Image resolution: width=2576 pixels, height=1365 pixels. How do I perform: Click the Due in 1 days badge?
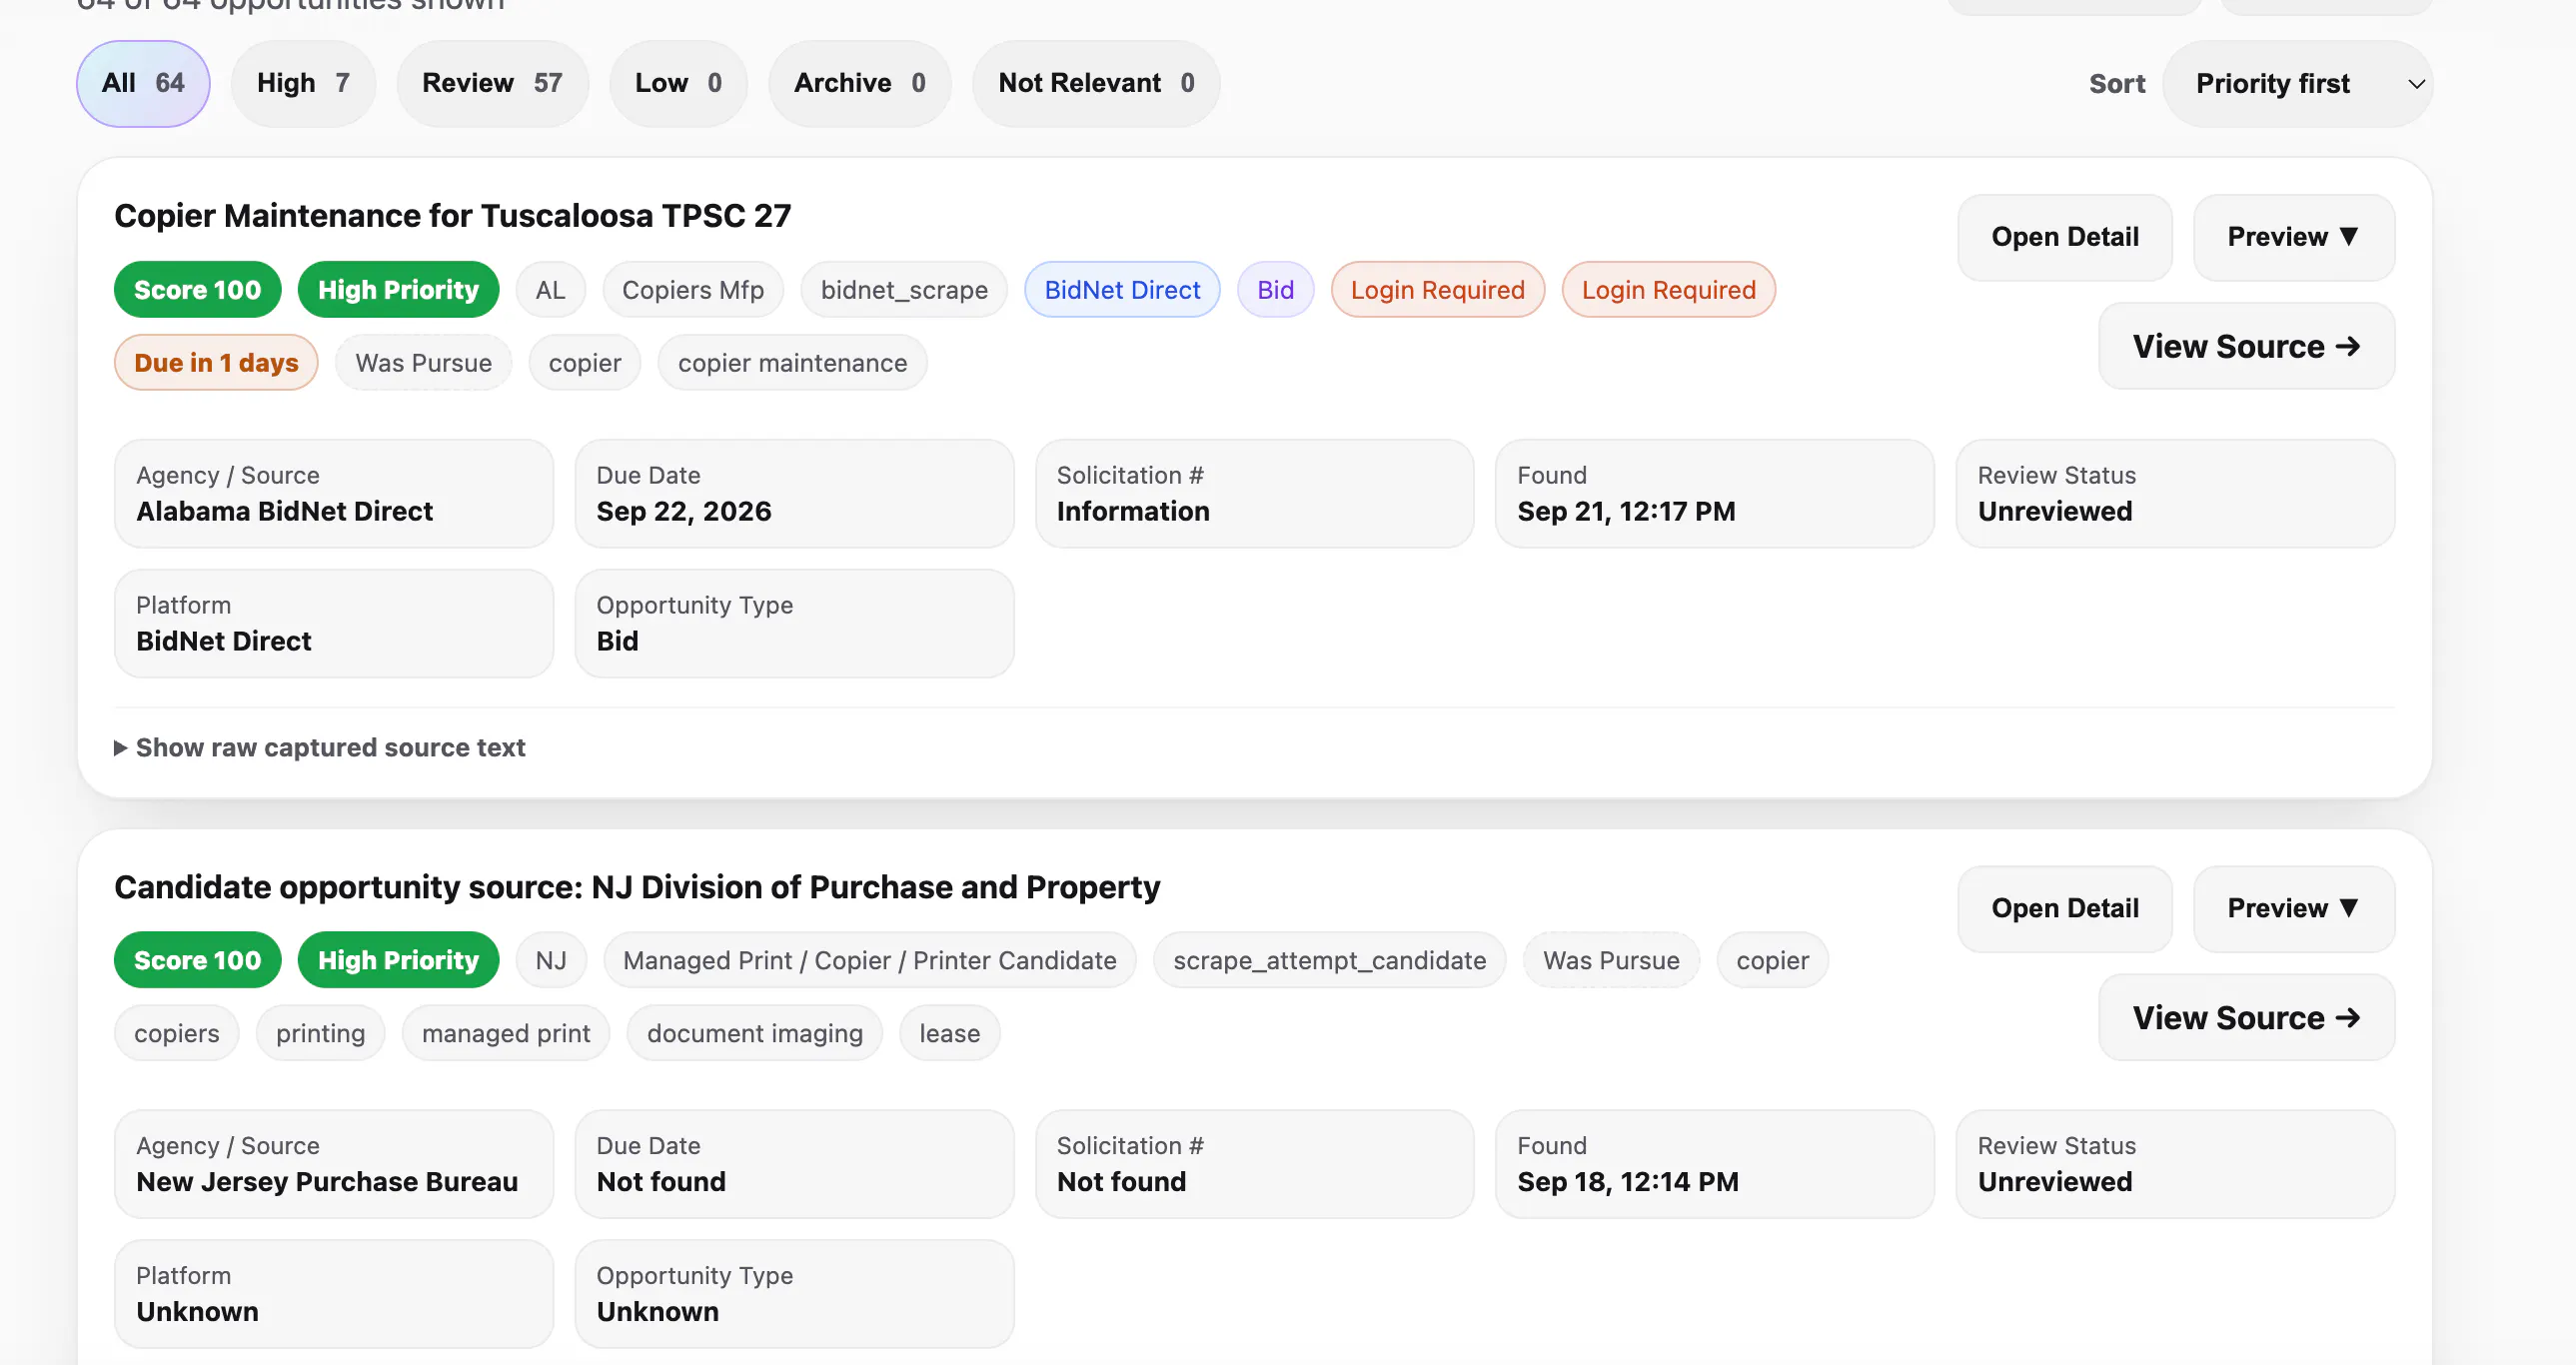(216, 363)
